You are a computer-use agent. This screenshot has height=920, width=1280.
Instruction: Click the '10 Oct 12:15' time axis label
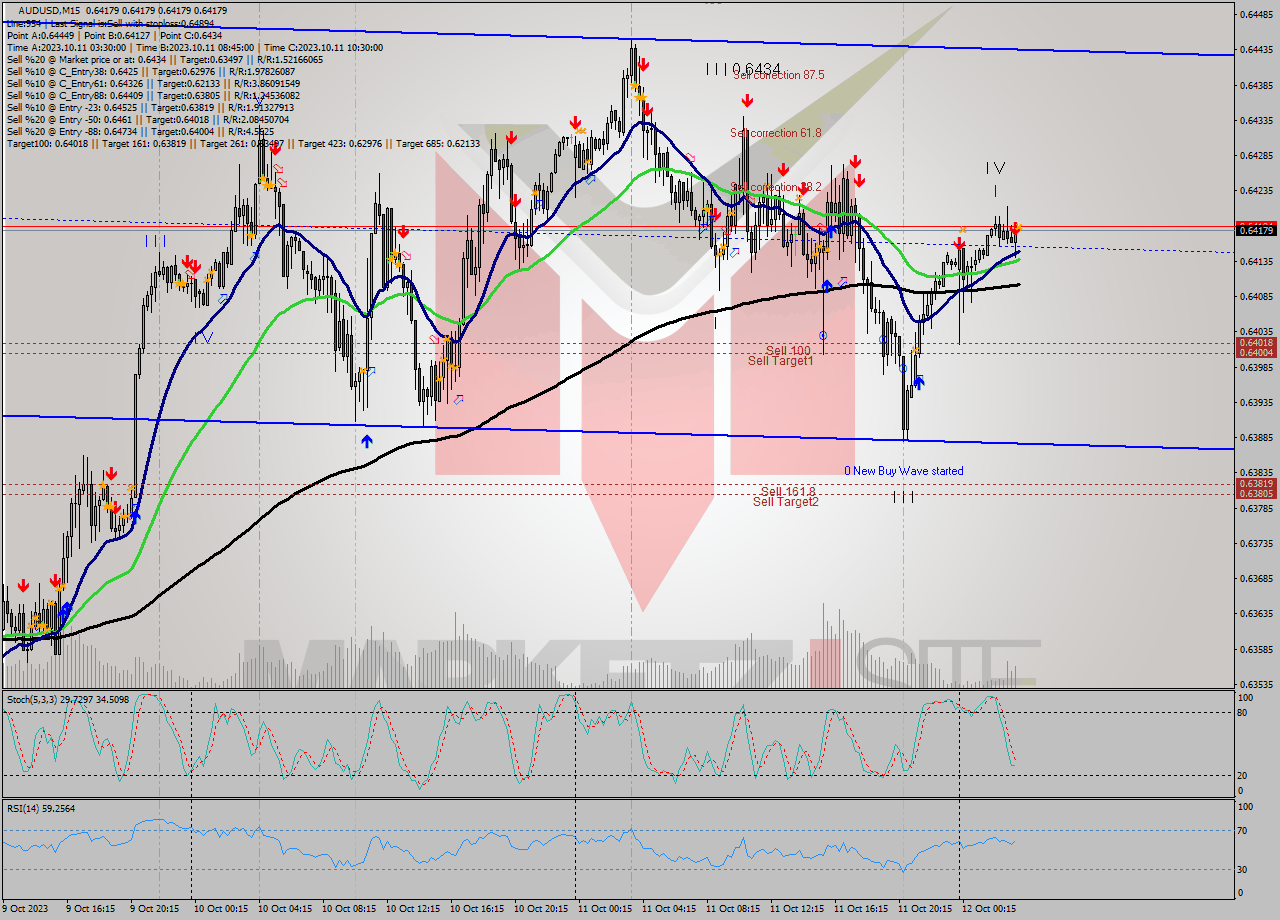412,908
